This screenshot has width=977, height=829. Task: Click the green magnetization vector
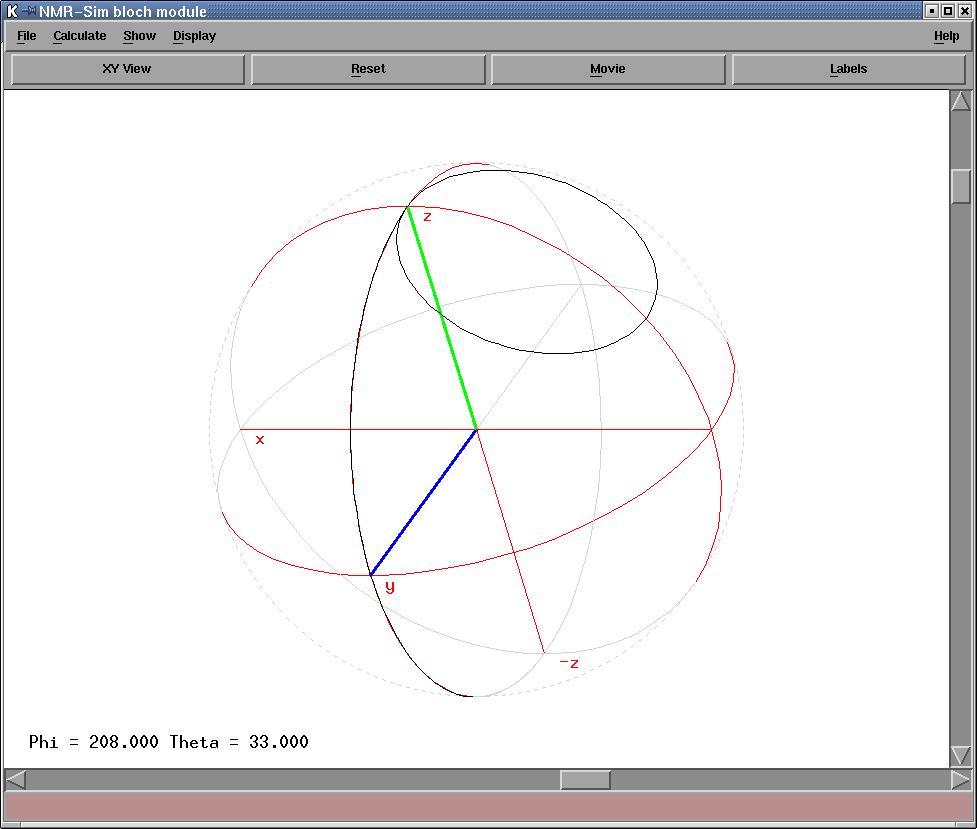[442, 318]
